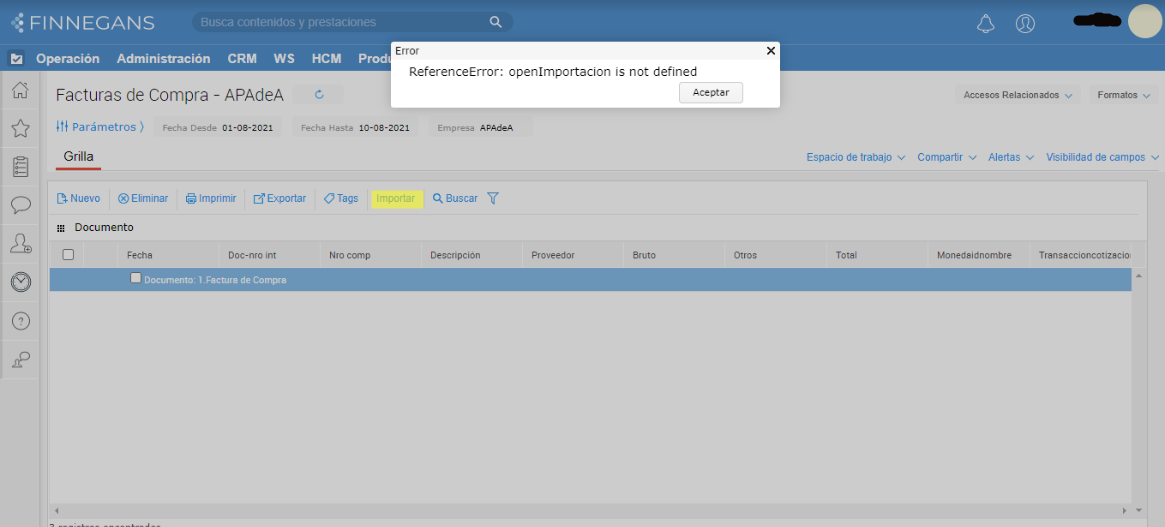
Task: Click the Nuevo button
Action: click(78, 198)
